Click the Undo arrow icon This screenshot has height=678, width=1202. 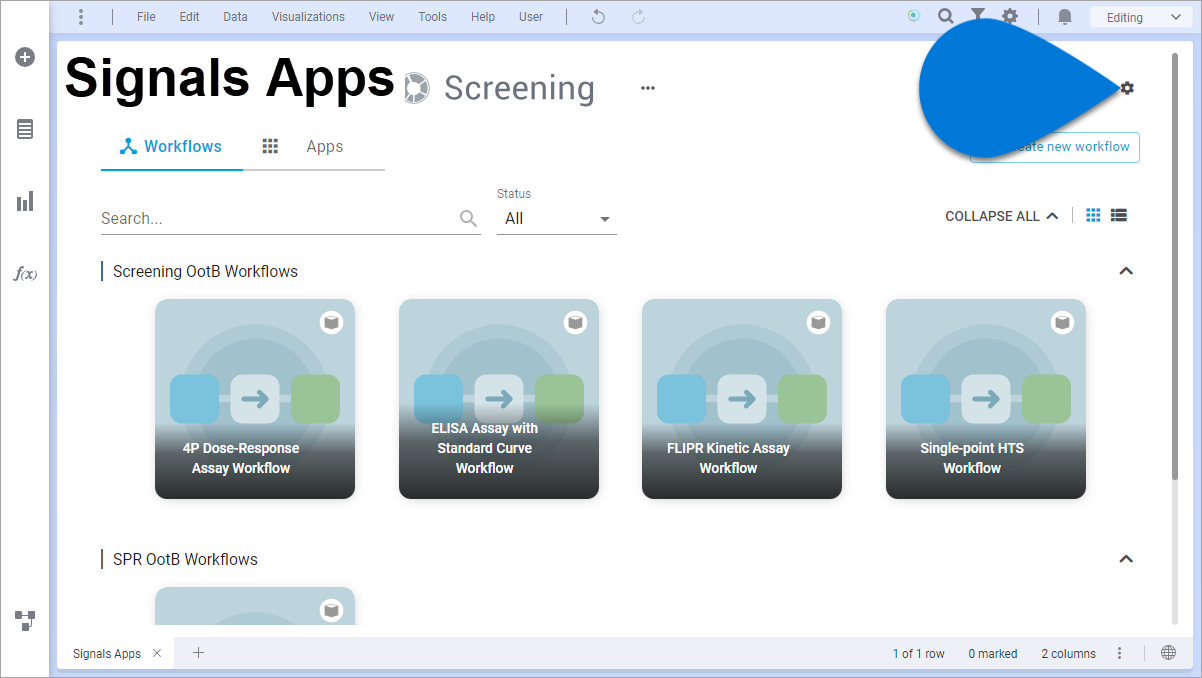[598, 17]
